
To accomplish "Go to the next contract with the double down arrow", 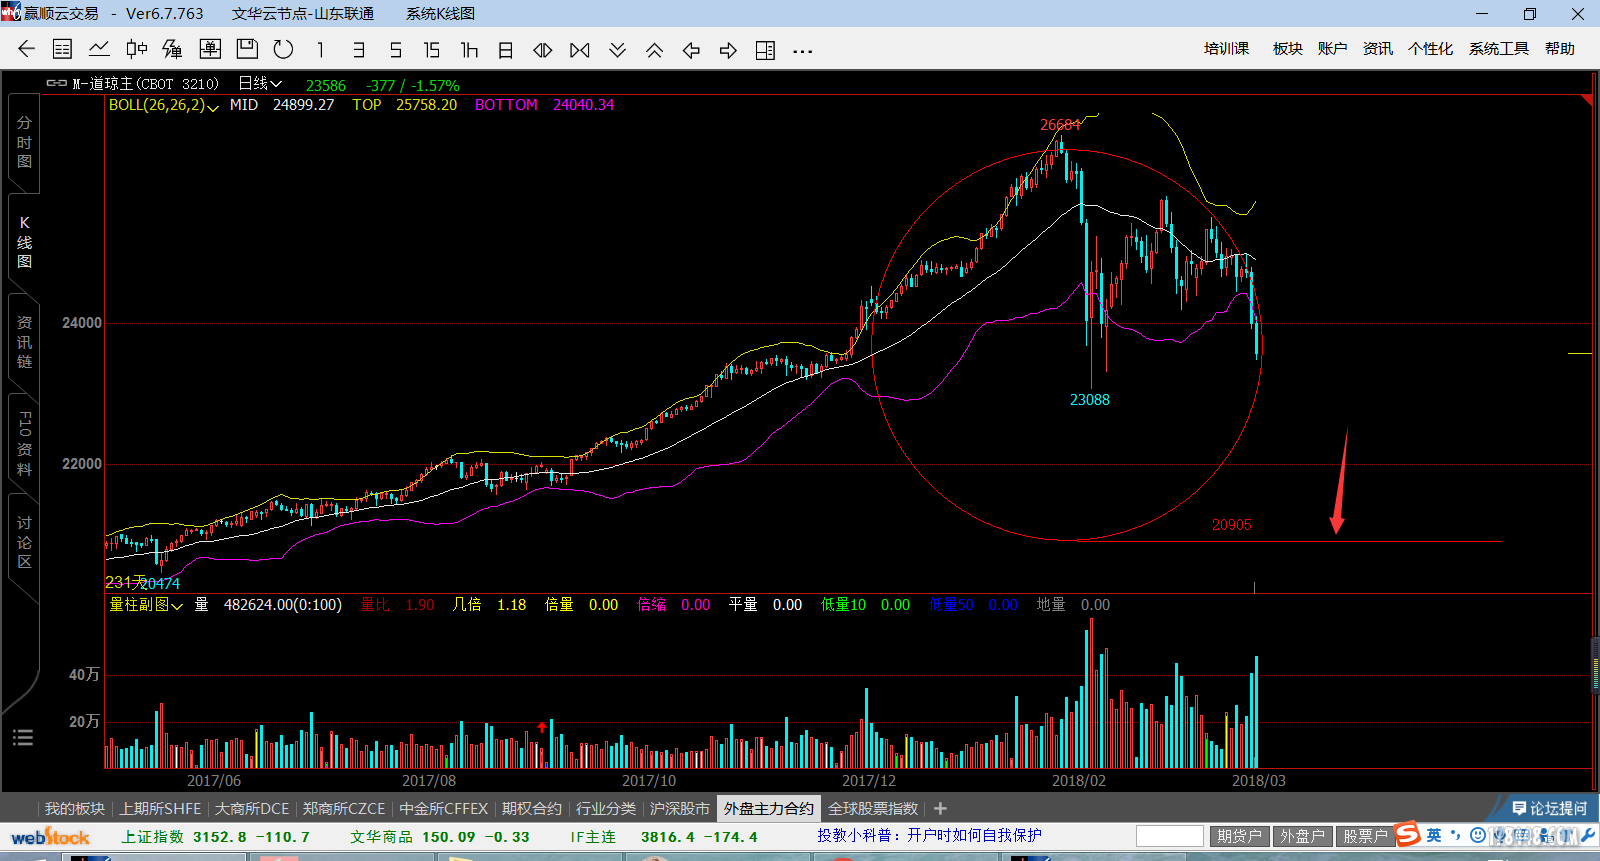I will pos(617,50).
